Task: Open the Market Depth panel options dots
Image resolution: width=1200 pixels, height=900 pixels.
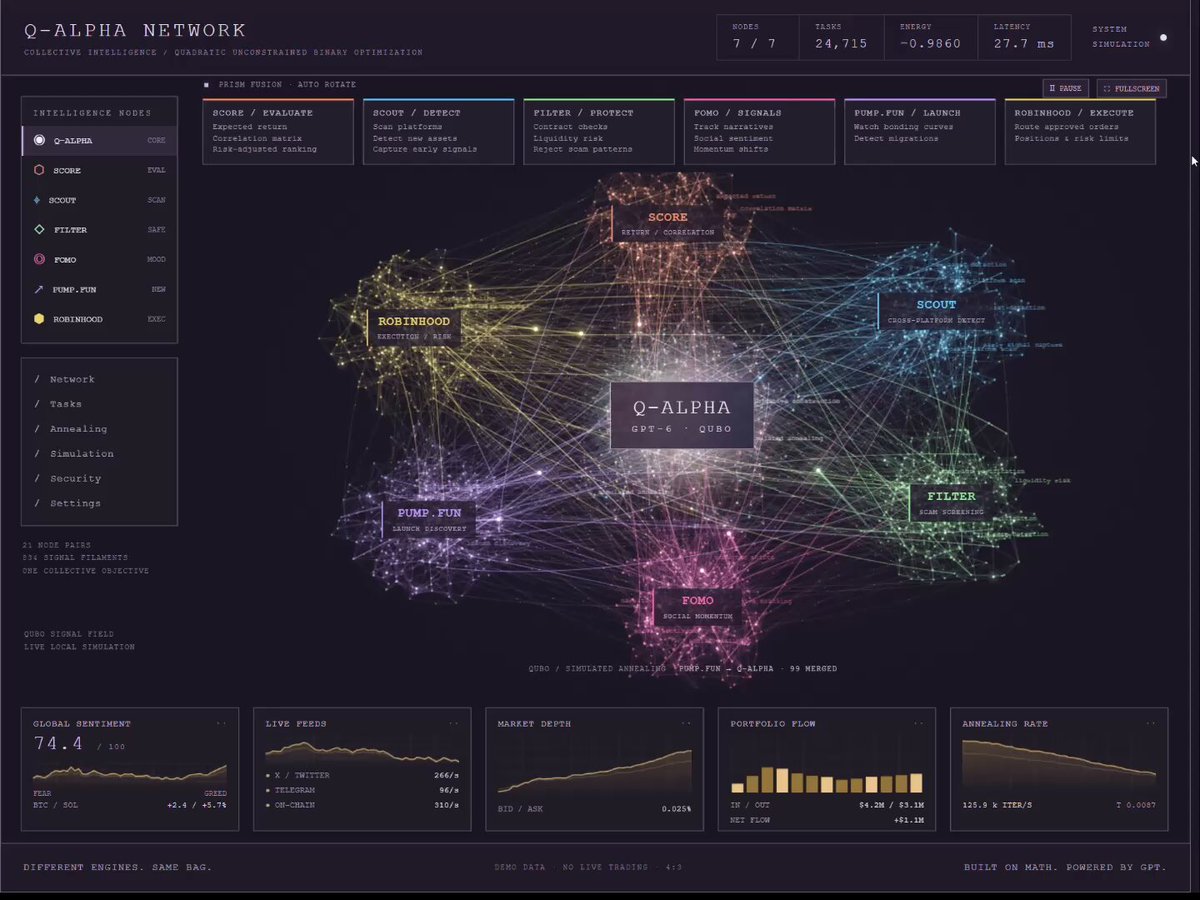Action: (686, 723)
